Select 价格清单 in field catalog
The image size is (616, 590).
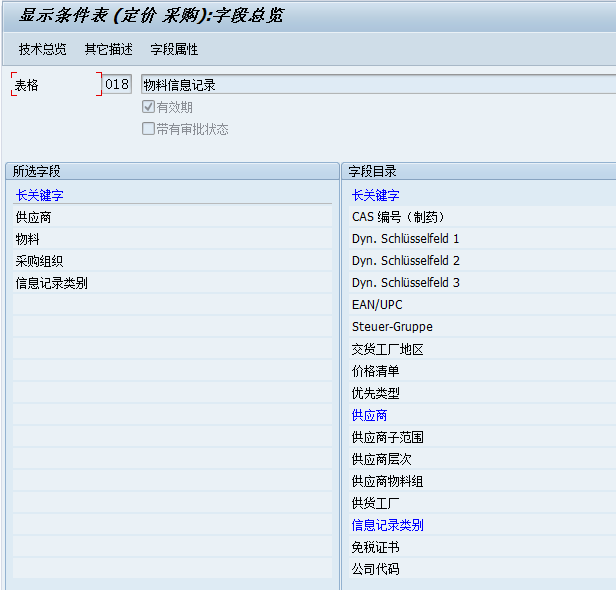pyautogui.click(x=482, y=371)
